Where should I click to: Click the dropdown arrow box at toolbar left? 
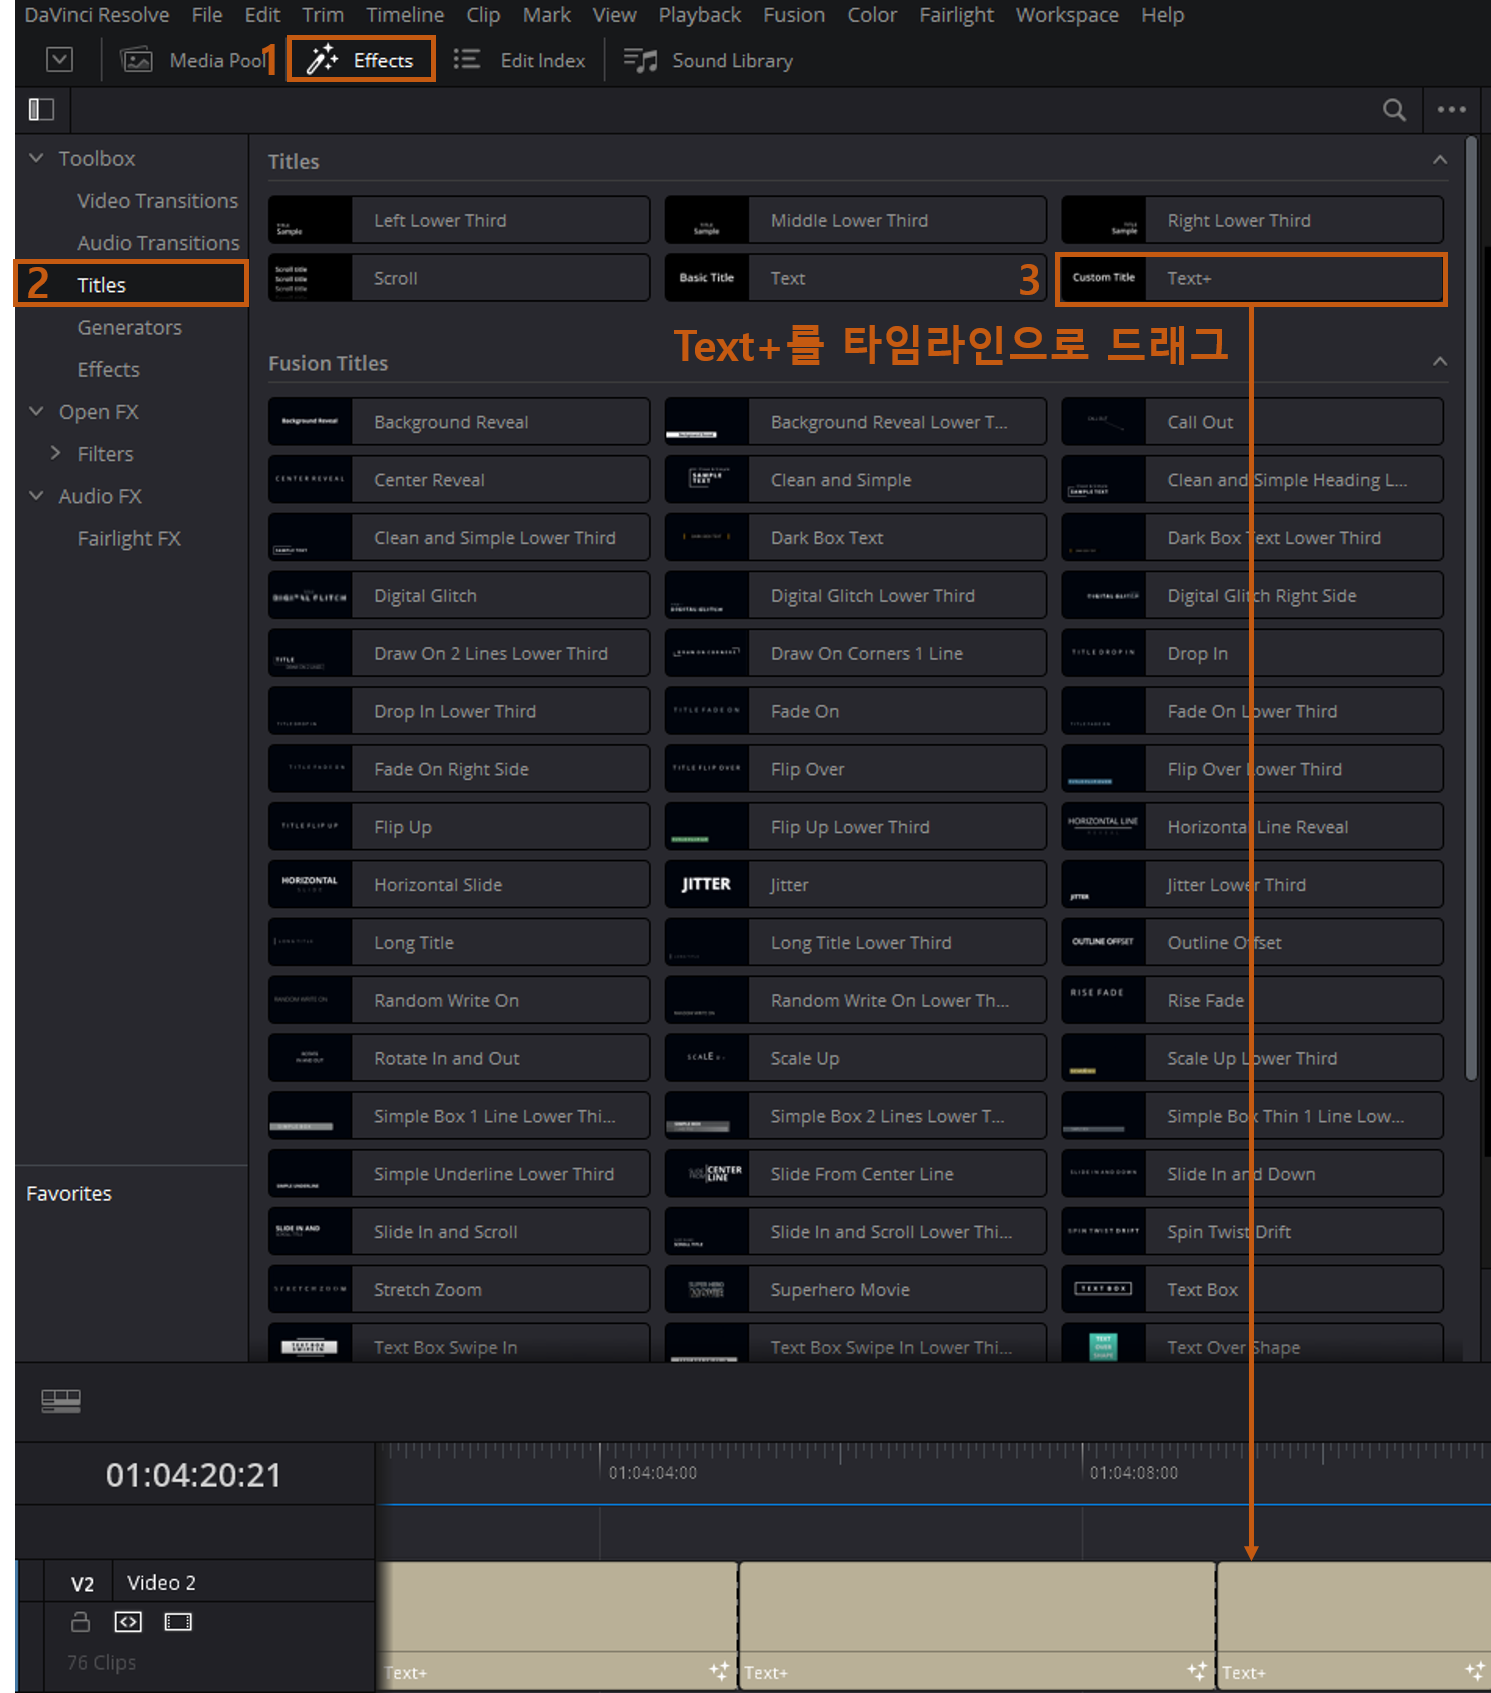[x=59, y=60]
